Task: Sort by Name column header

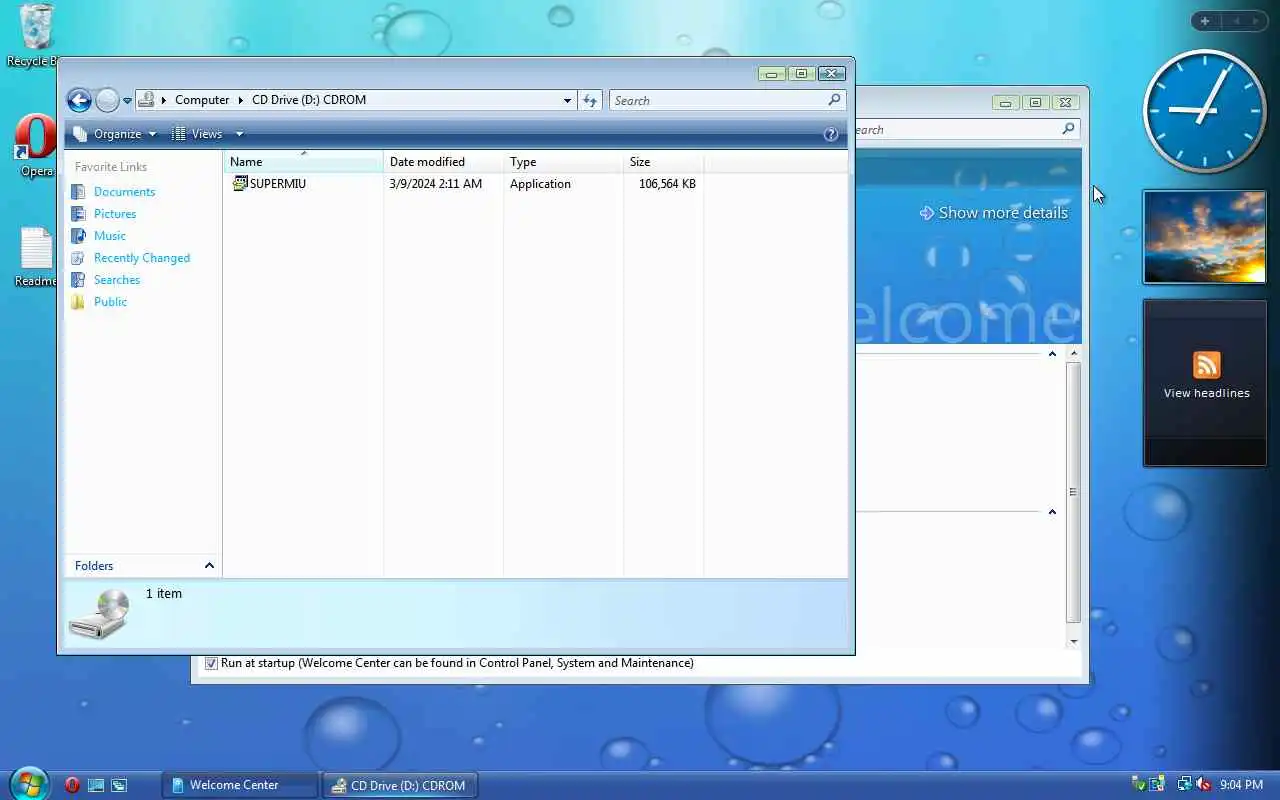Action: click(x=303, y=162)
